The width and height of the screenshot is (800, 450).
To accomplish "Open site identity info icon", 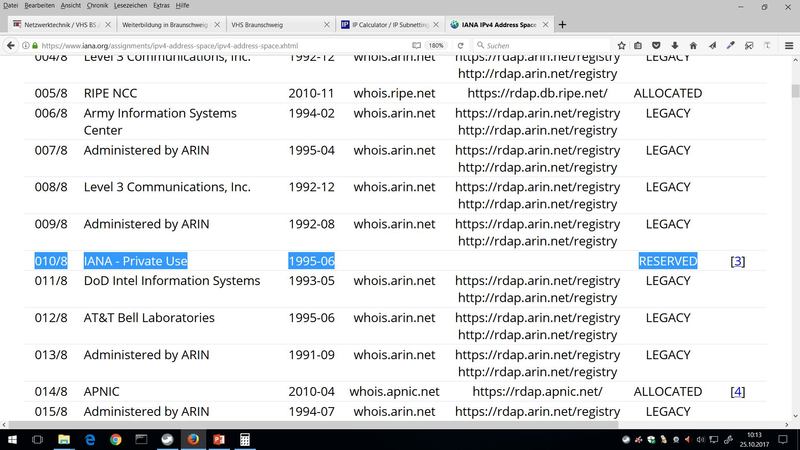I will click(26, 45).
